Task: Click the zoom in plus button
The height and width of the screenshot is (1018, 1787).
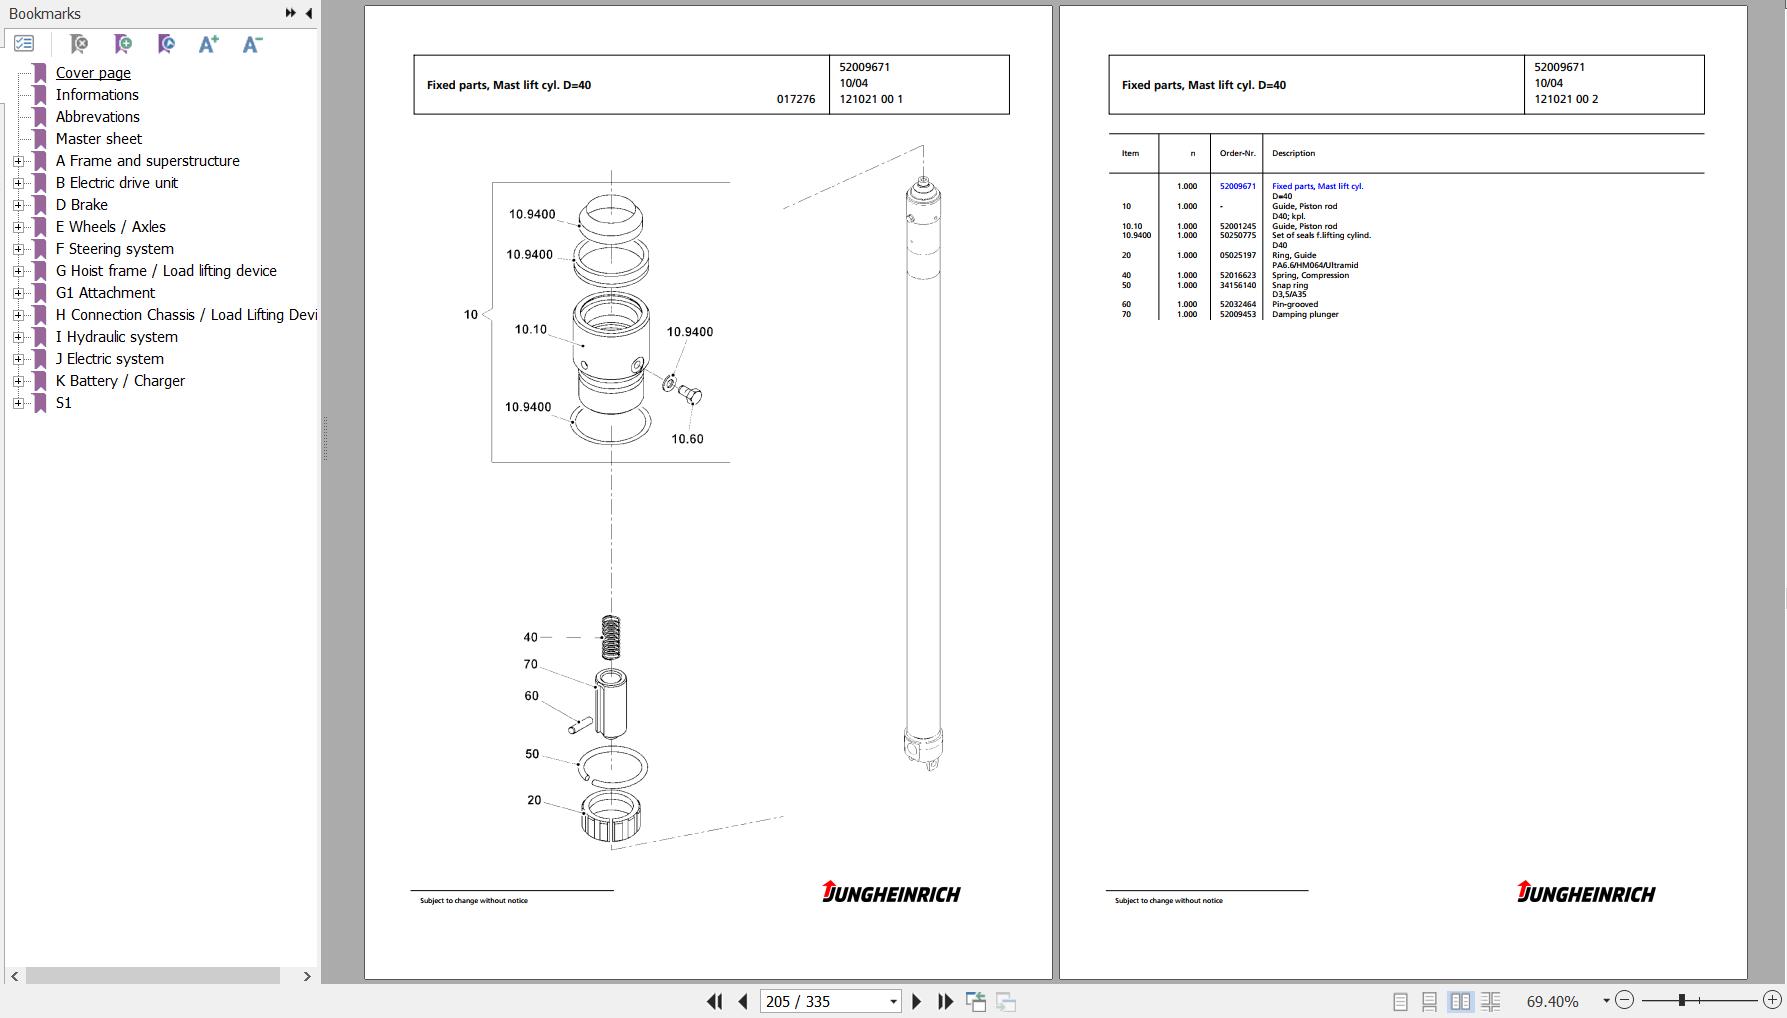Action: [x=1772, y=1000]
